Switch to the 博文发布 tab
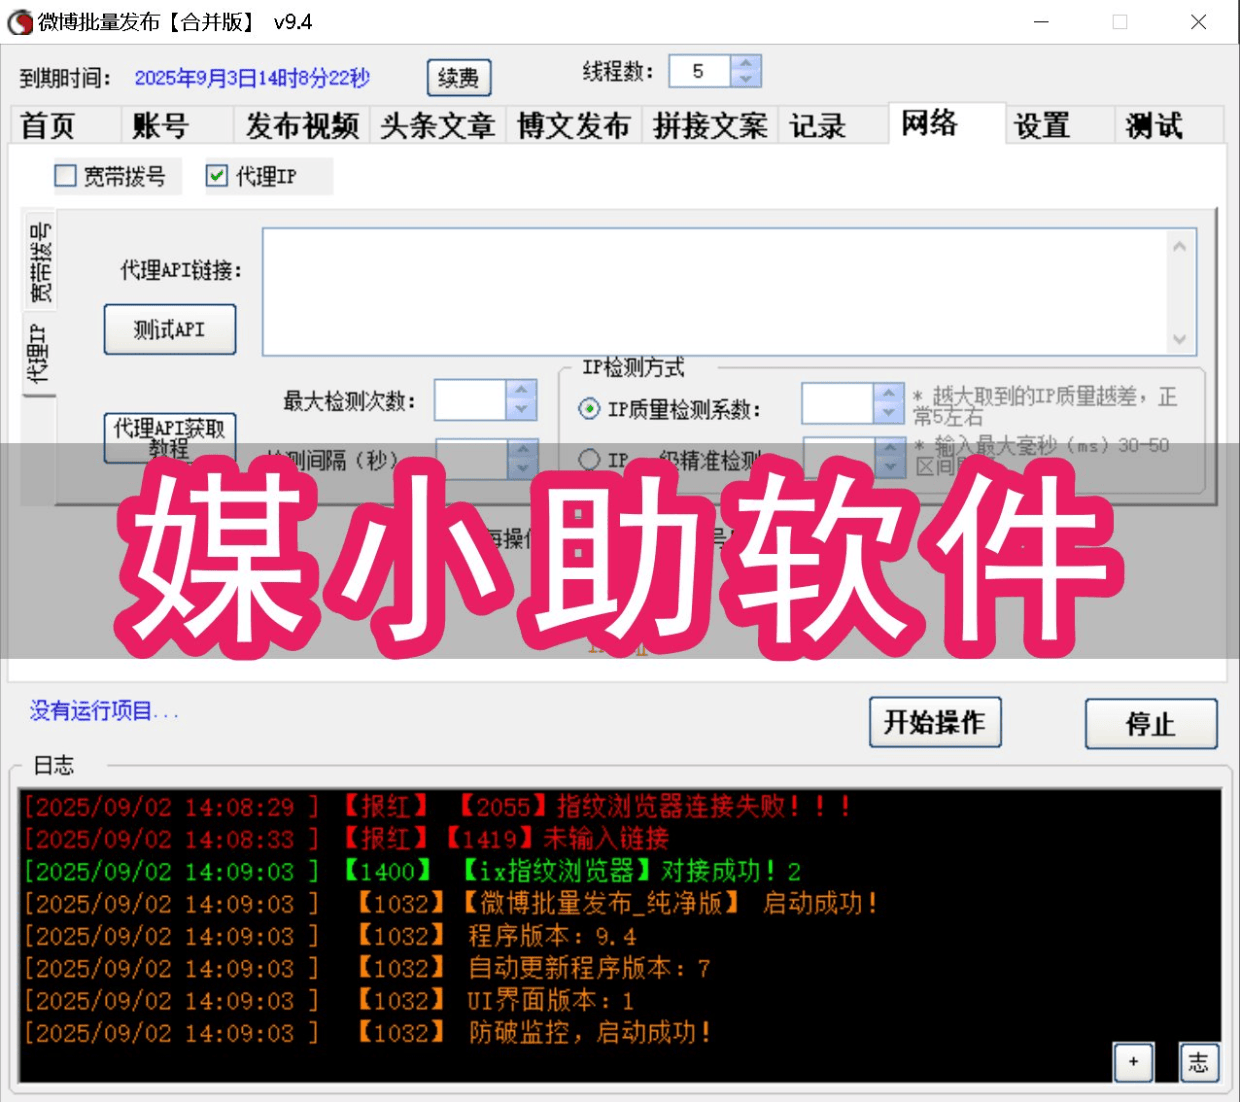This screenshot has height=1102, width=1240. pyautogui.click(x=572, y=124)
